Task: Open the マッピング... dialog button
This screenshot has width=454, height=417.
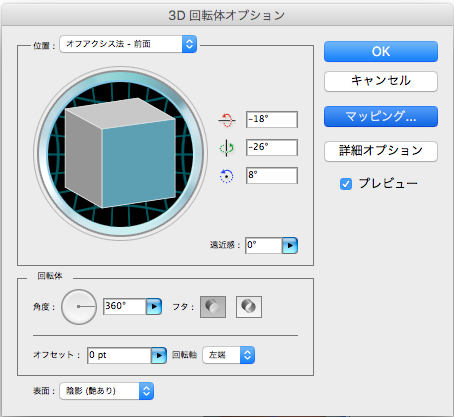Action: coord(381,116)
